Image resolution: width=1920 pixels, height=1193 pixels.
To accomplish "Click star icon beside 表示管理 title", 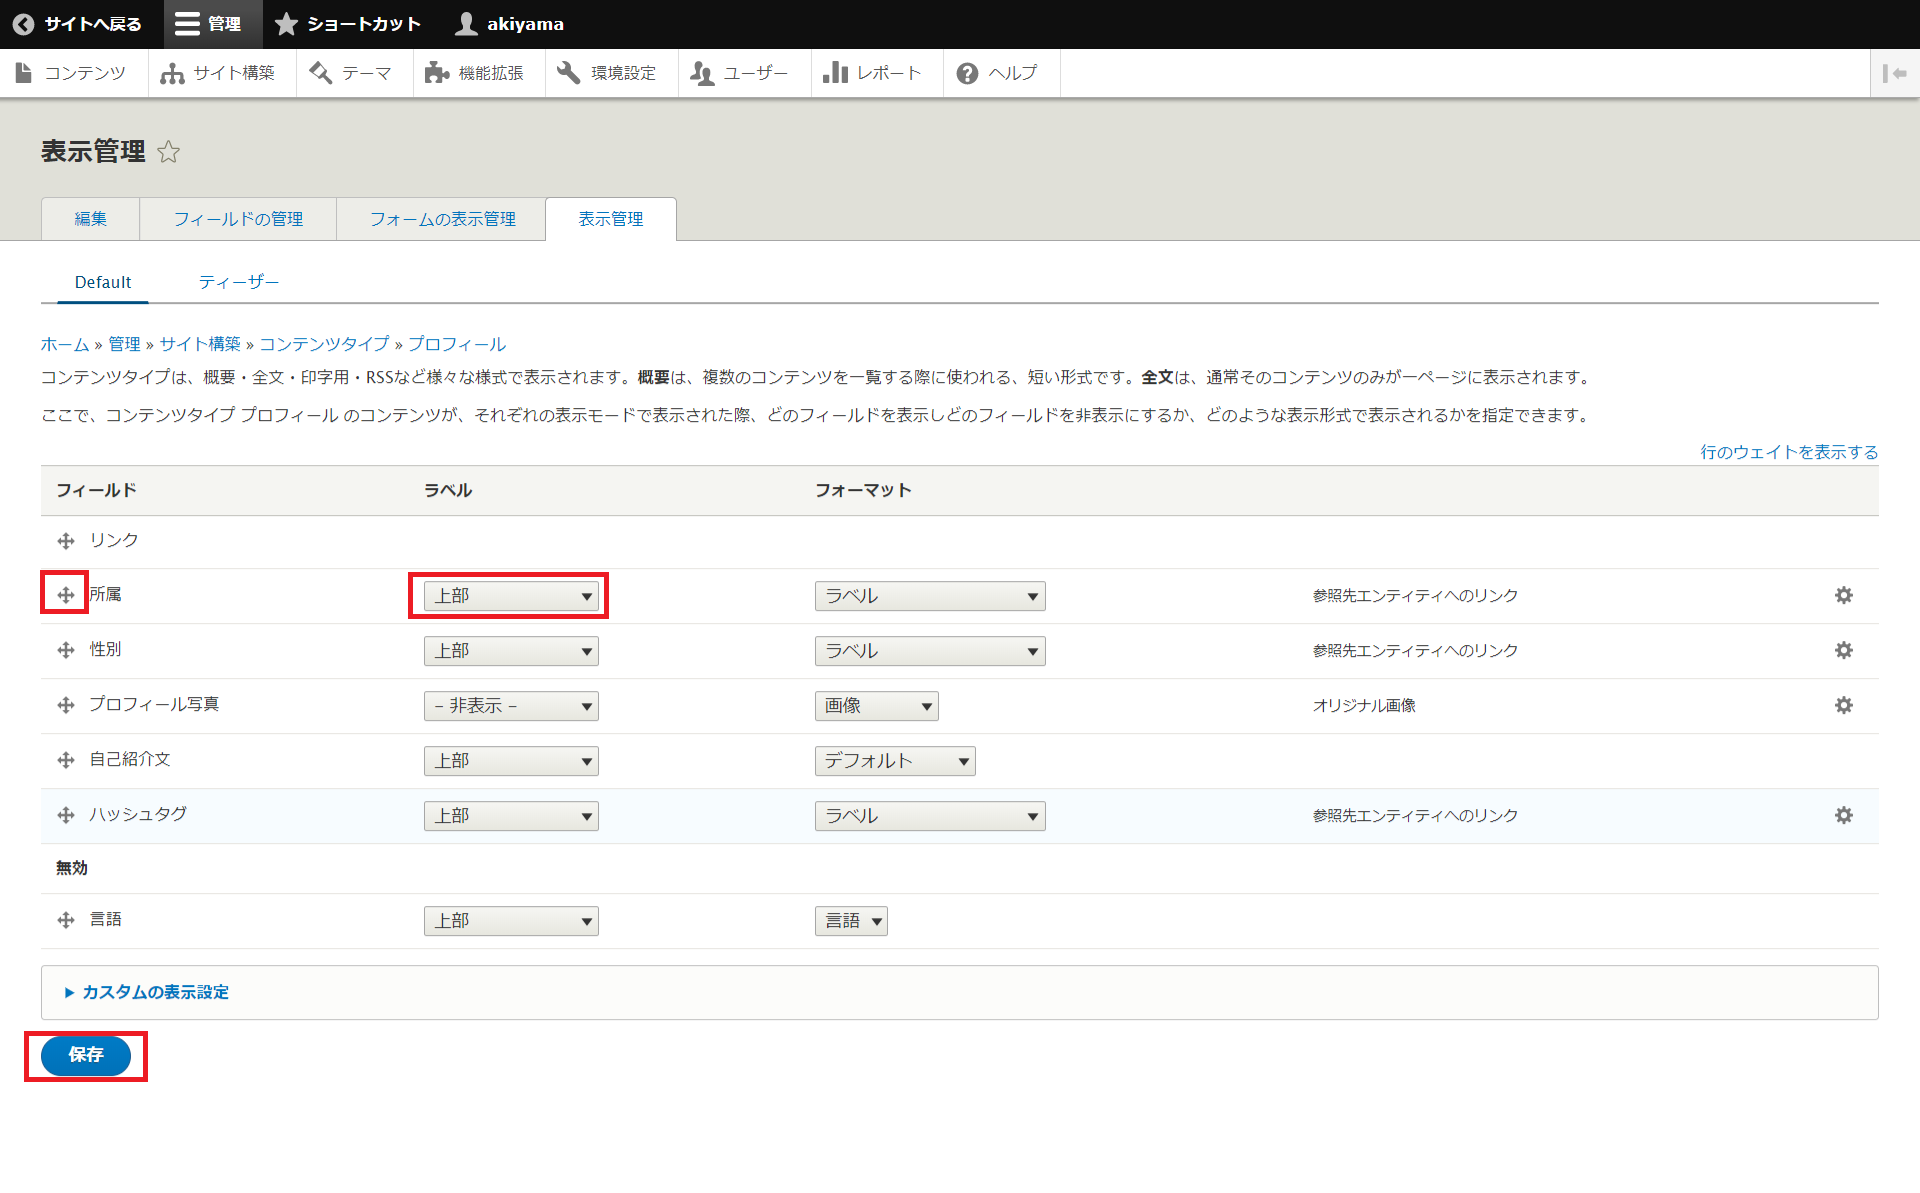I will [x=169, y=152].
